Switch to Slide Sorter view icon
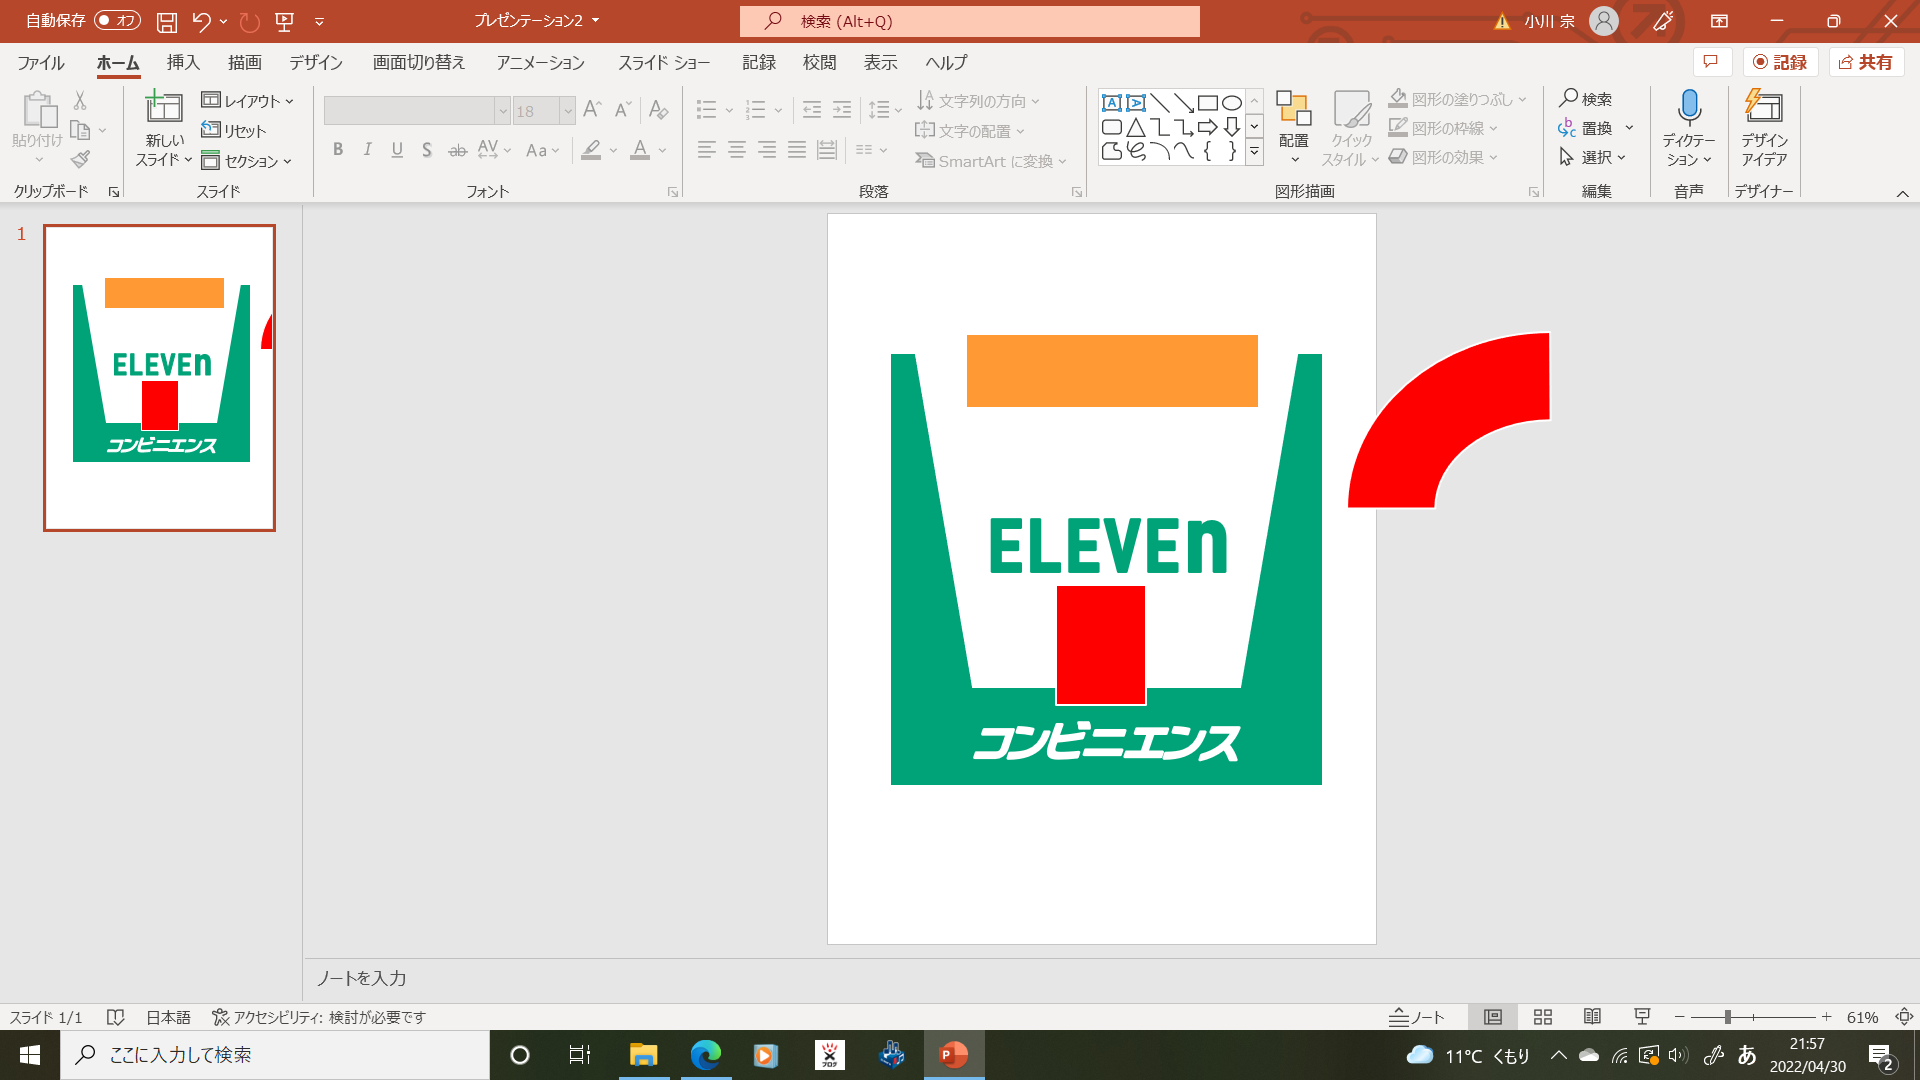The width and height of the screenshot is (1920, 1080). [1543, 1017]
